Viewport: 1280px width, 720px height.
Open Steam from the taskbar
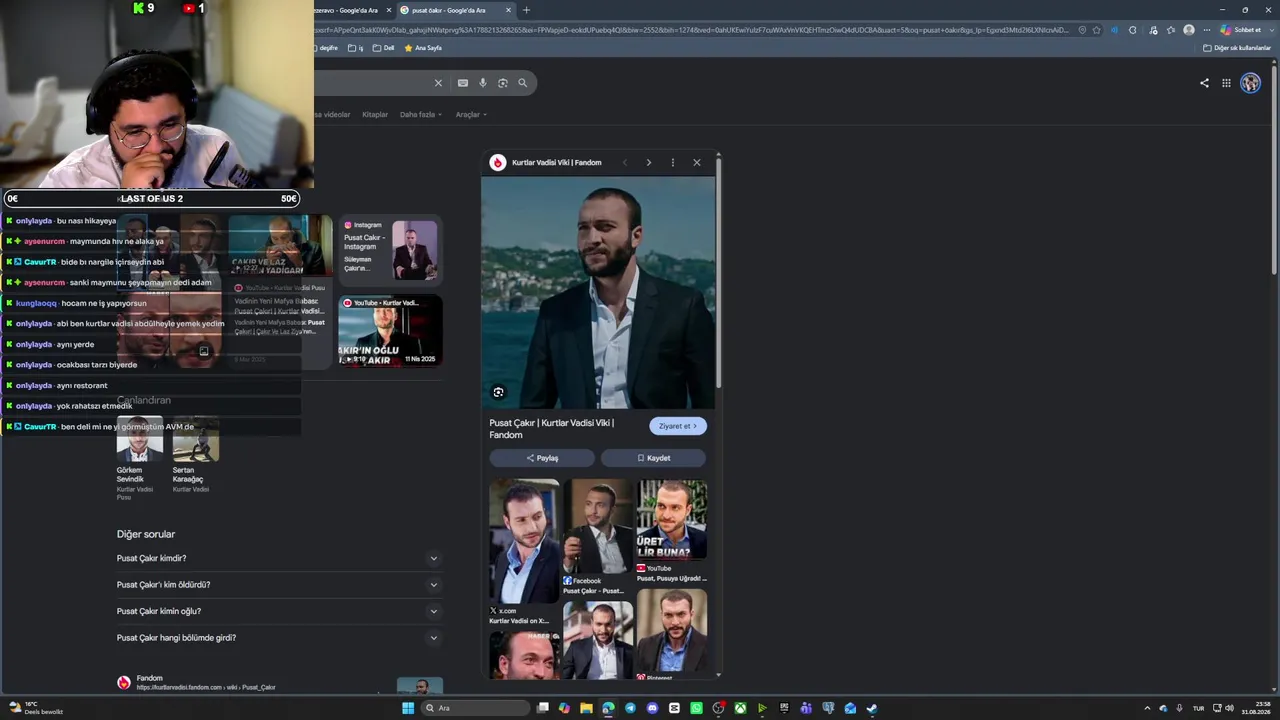pos(872,708)
